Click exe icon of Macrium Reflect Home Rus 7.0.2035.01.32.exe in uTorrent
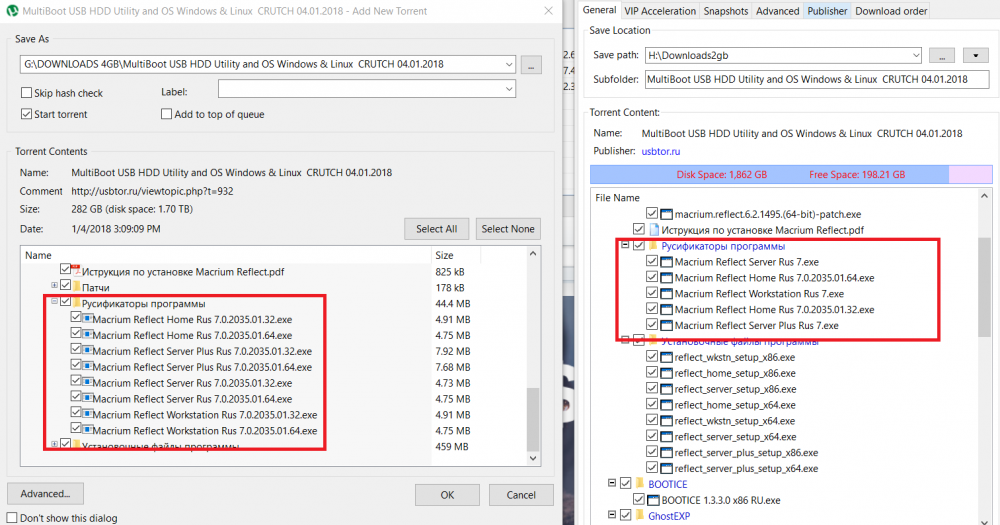 tap(87, 318)
